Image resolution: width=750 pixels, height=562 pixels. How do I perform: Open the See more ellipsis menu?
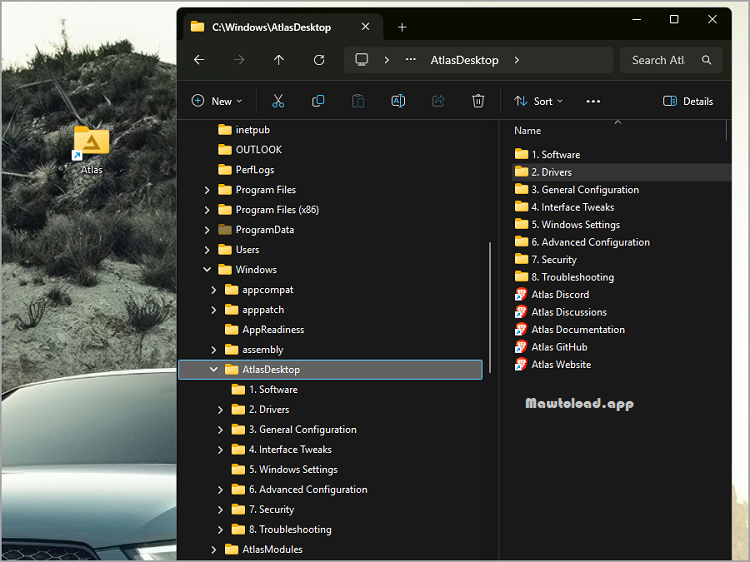coord(593,101)
